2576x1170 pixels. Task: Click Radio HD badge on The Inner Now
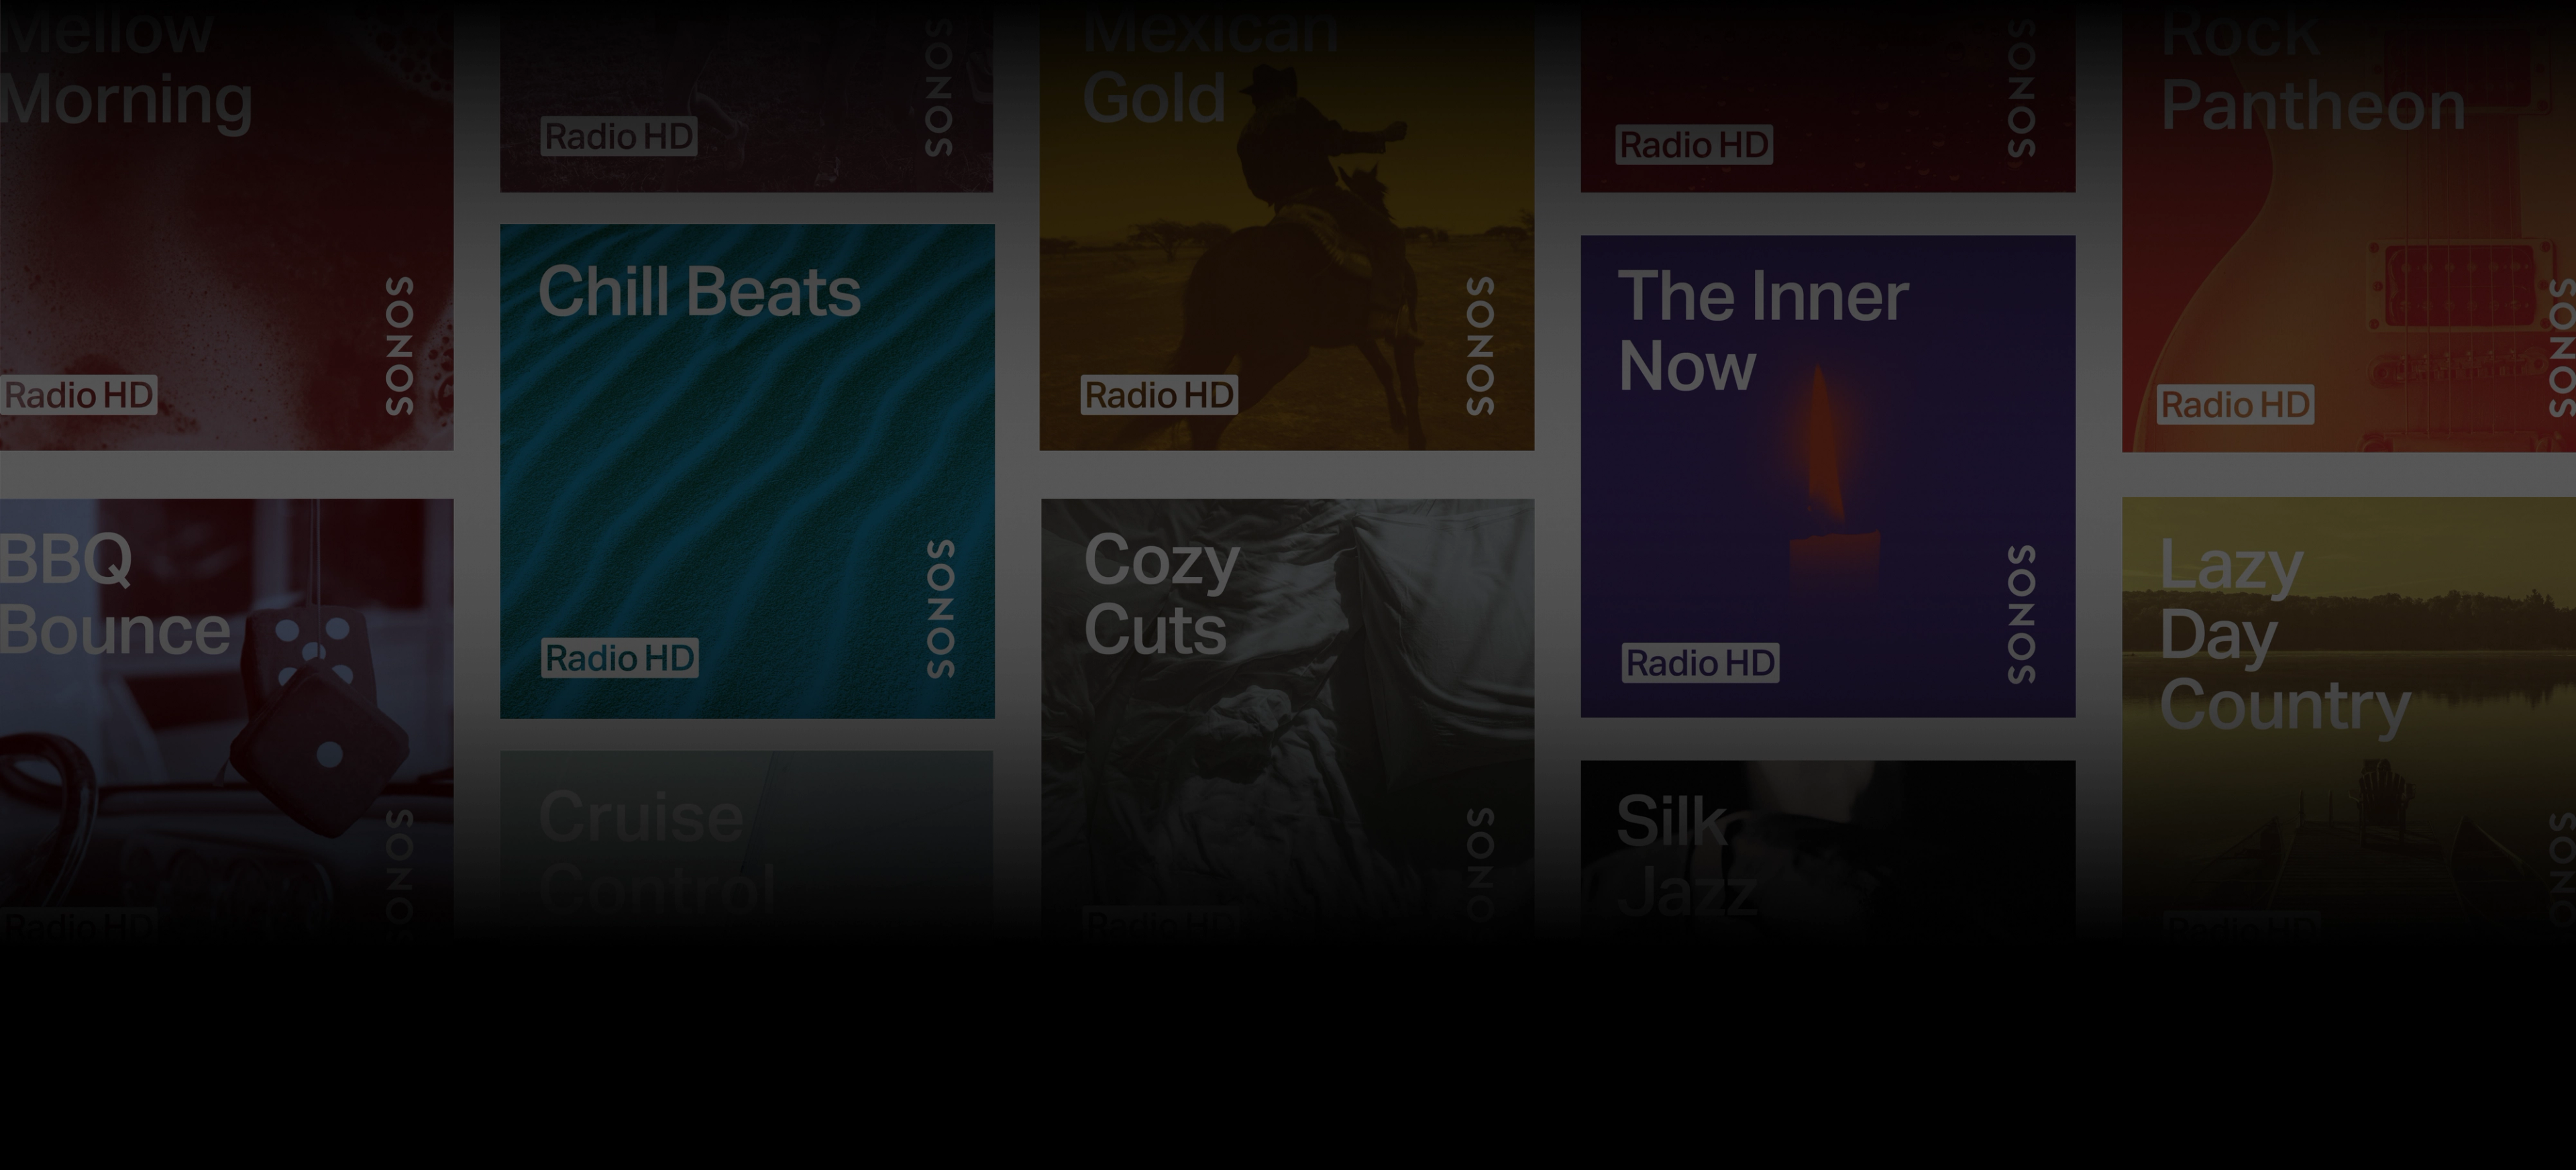1700,663
